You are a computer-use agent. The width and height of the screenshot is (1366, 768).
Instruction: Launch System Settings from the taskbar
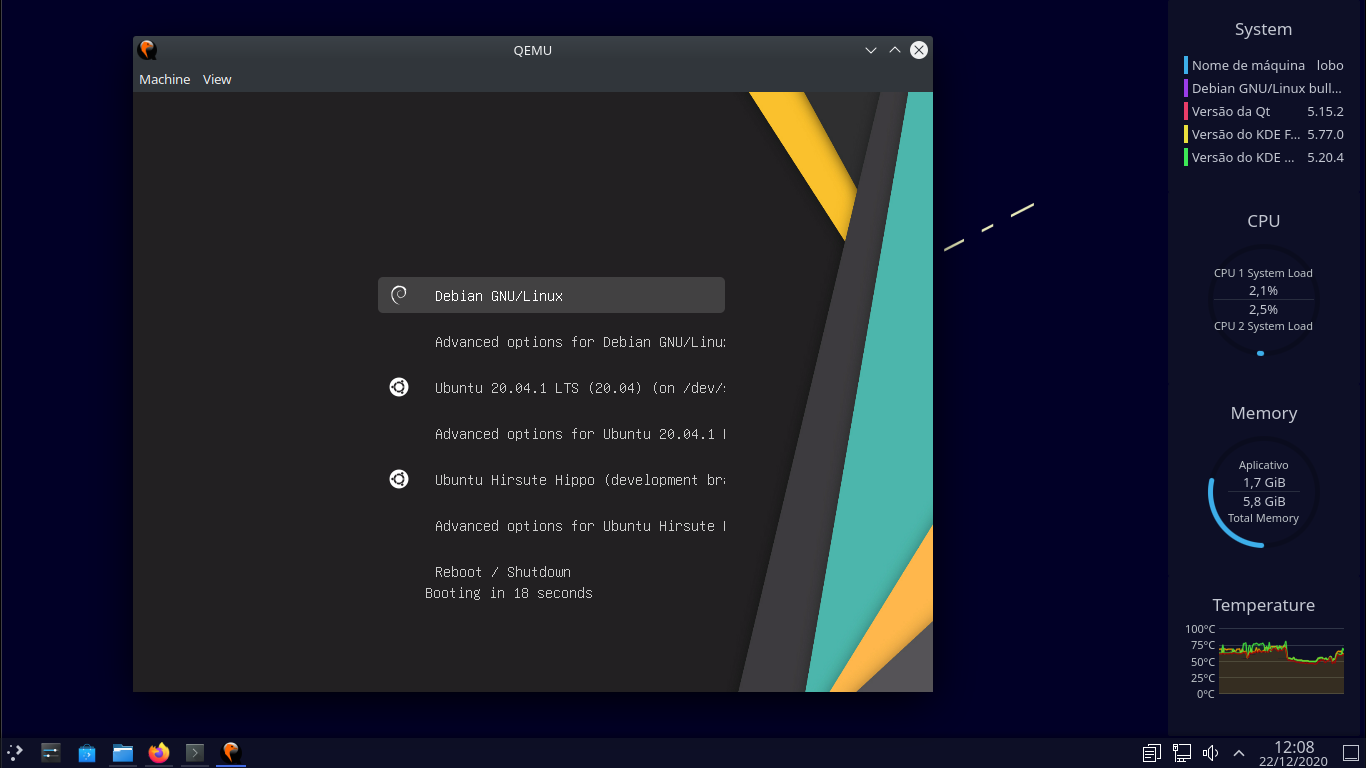coord(48,752)
